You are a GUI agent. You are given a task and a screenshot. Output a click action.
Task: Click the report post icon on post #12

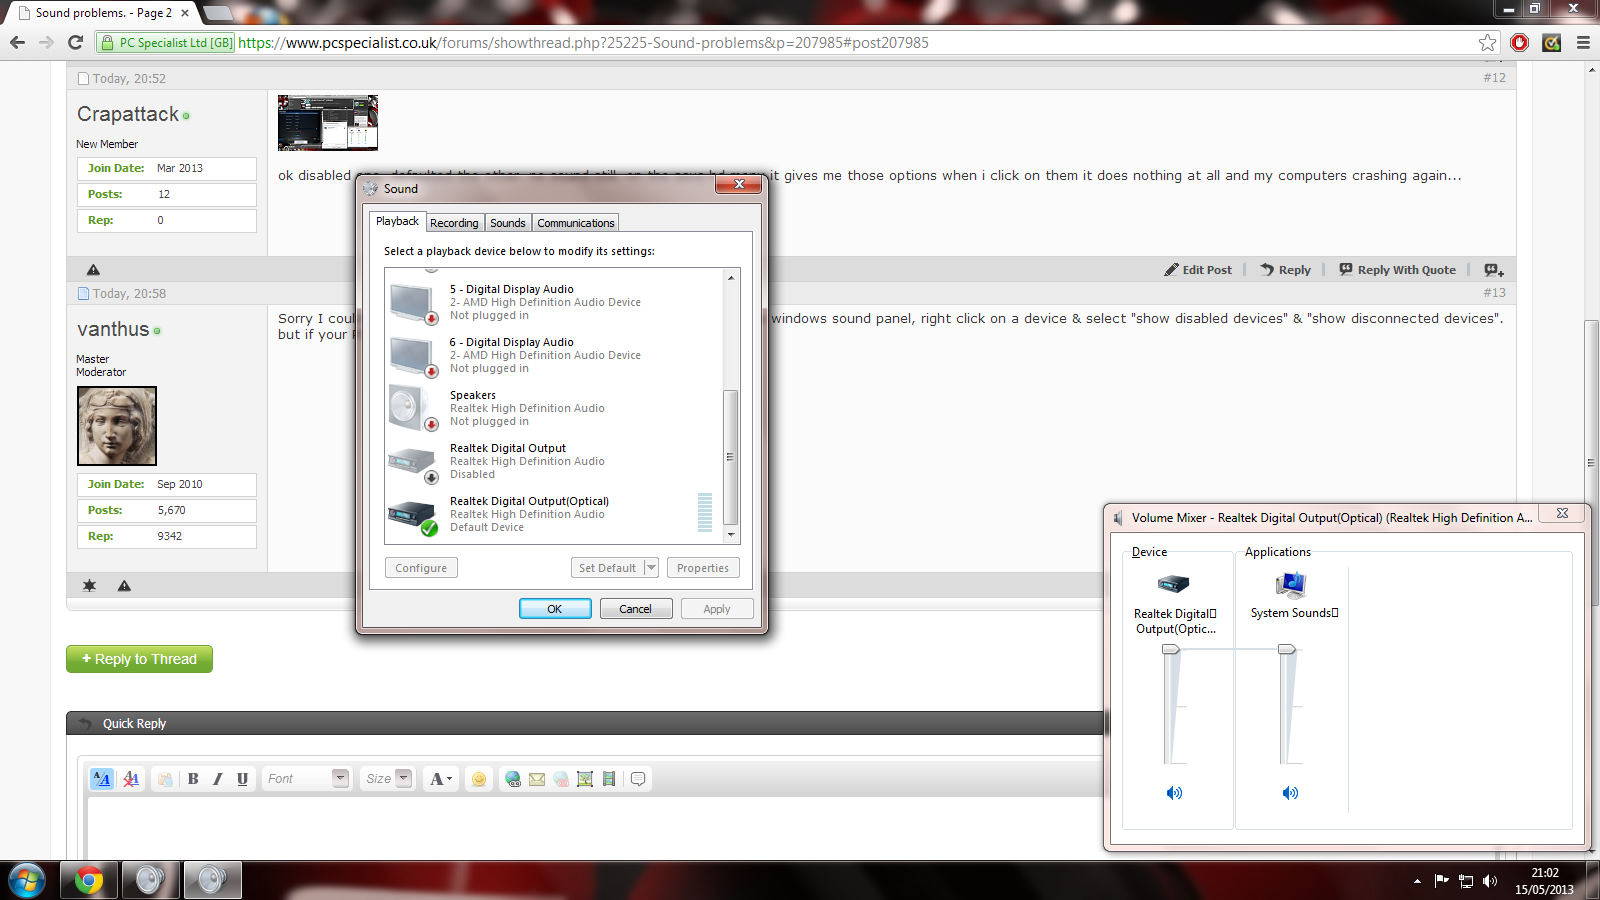pyautogui.click(x=93, y=270)
